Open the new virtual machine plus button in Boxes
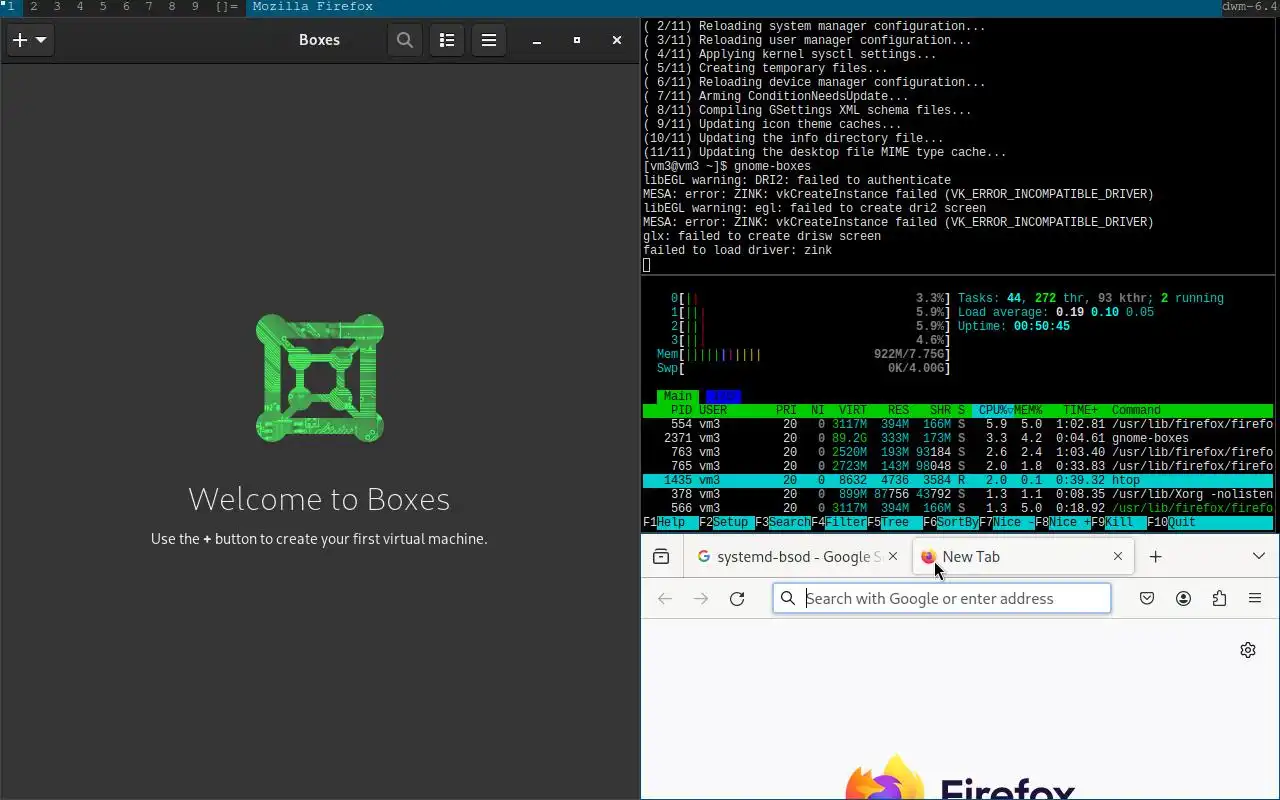 (20, 40)
